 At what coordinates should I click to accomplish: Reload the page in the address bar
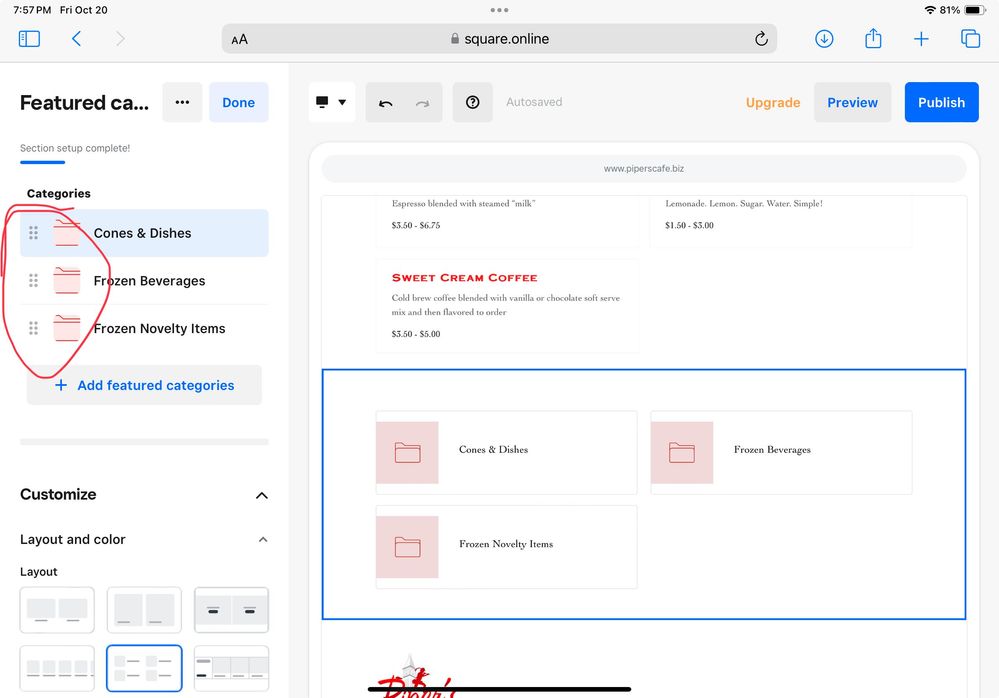761,39
